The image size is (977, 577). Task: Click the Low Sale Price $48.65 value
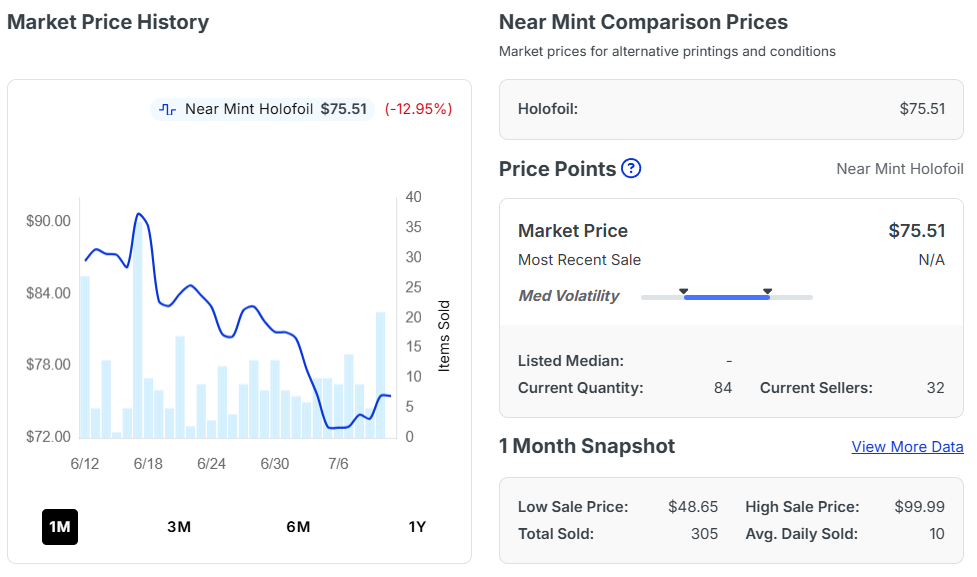693,507
